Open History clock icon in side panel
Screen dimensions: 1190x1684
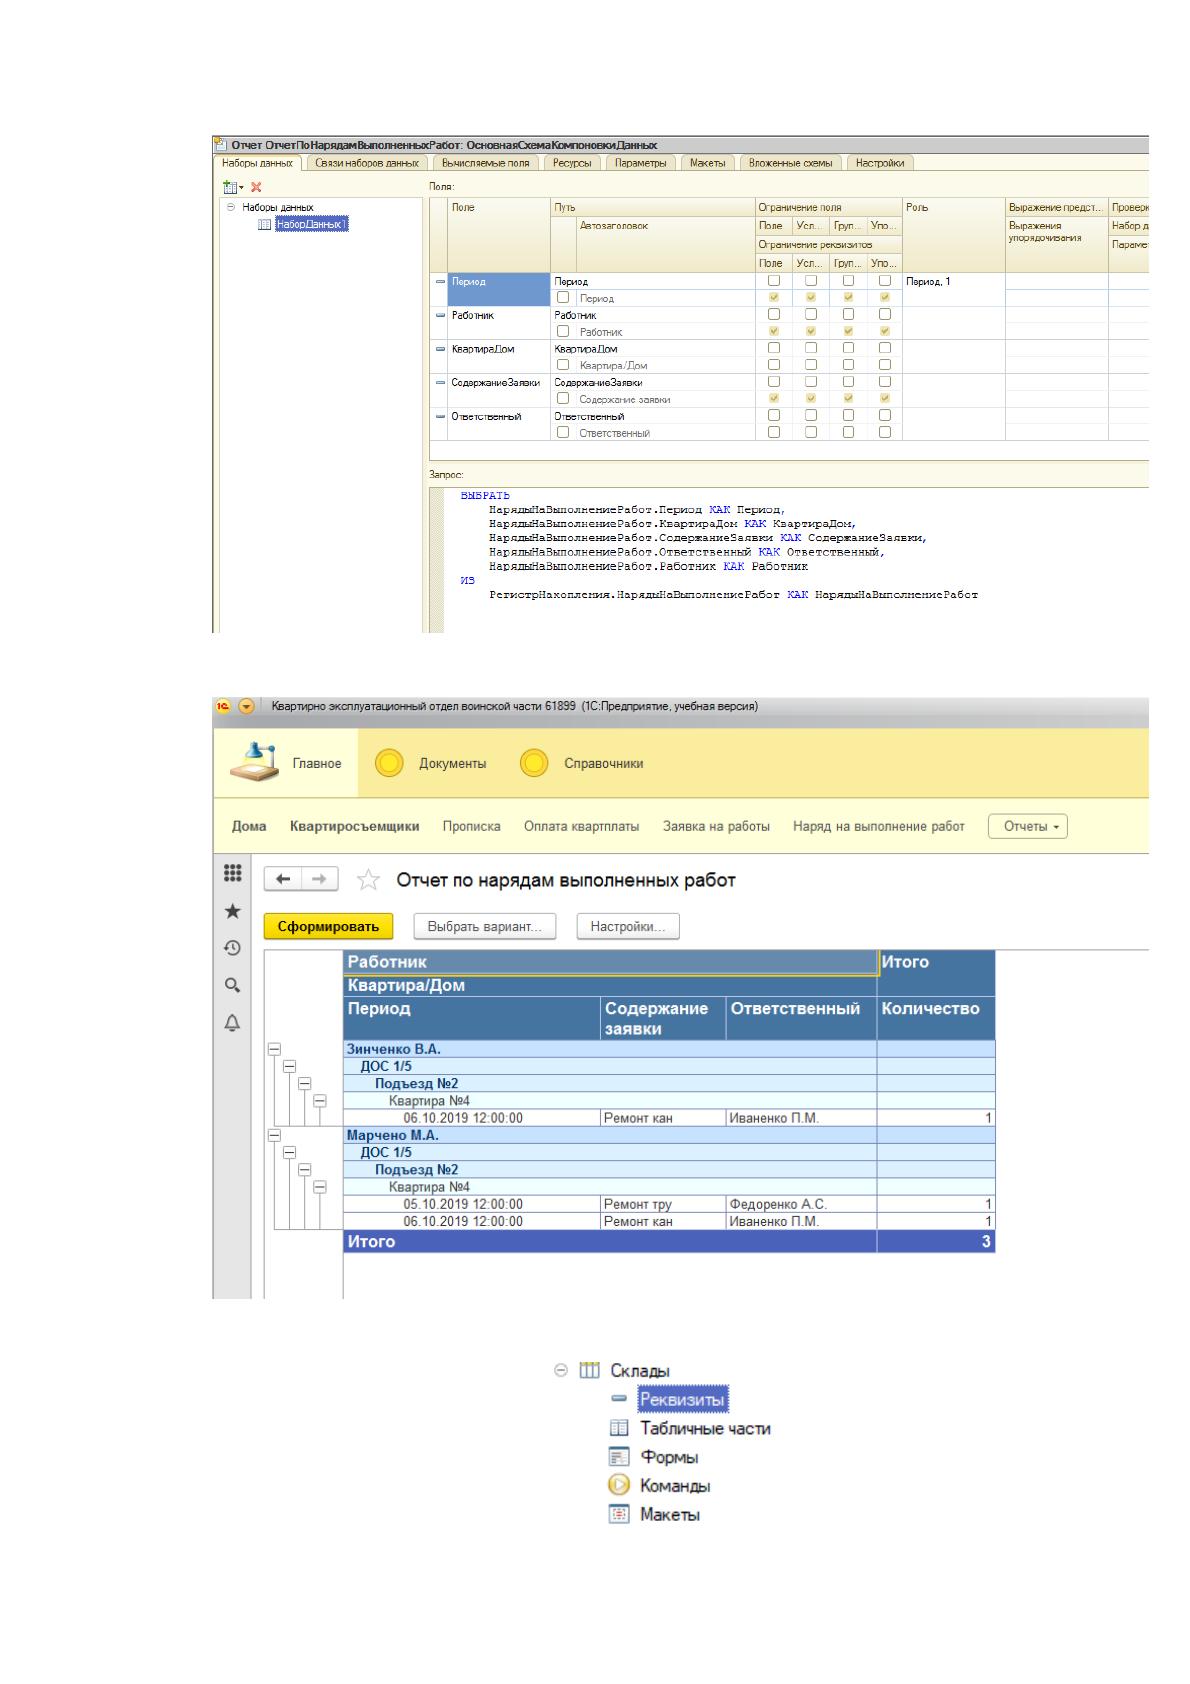click(x=232, y=948)
